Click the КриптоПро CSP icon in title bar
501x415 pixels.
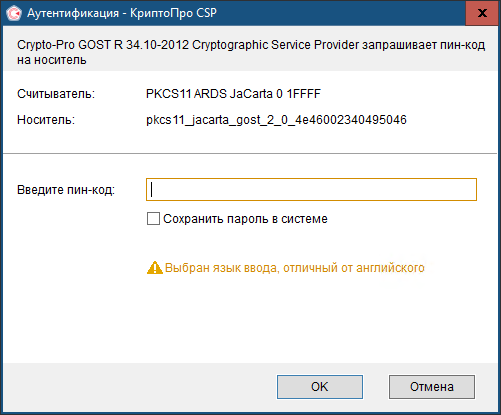(14, 13)
